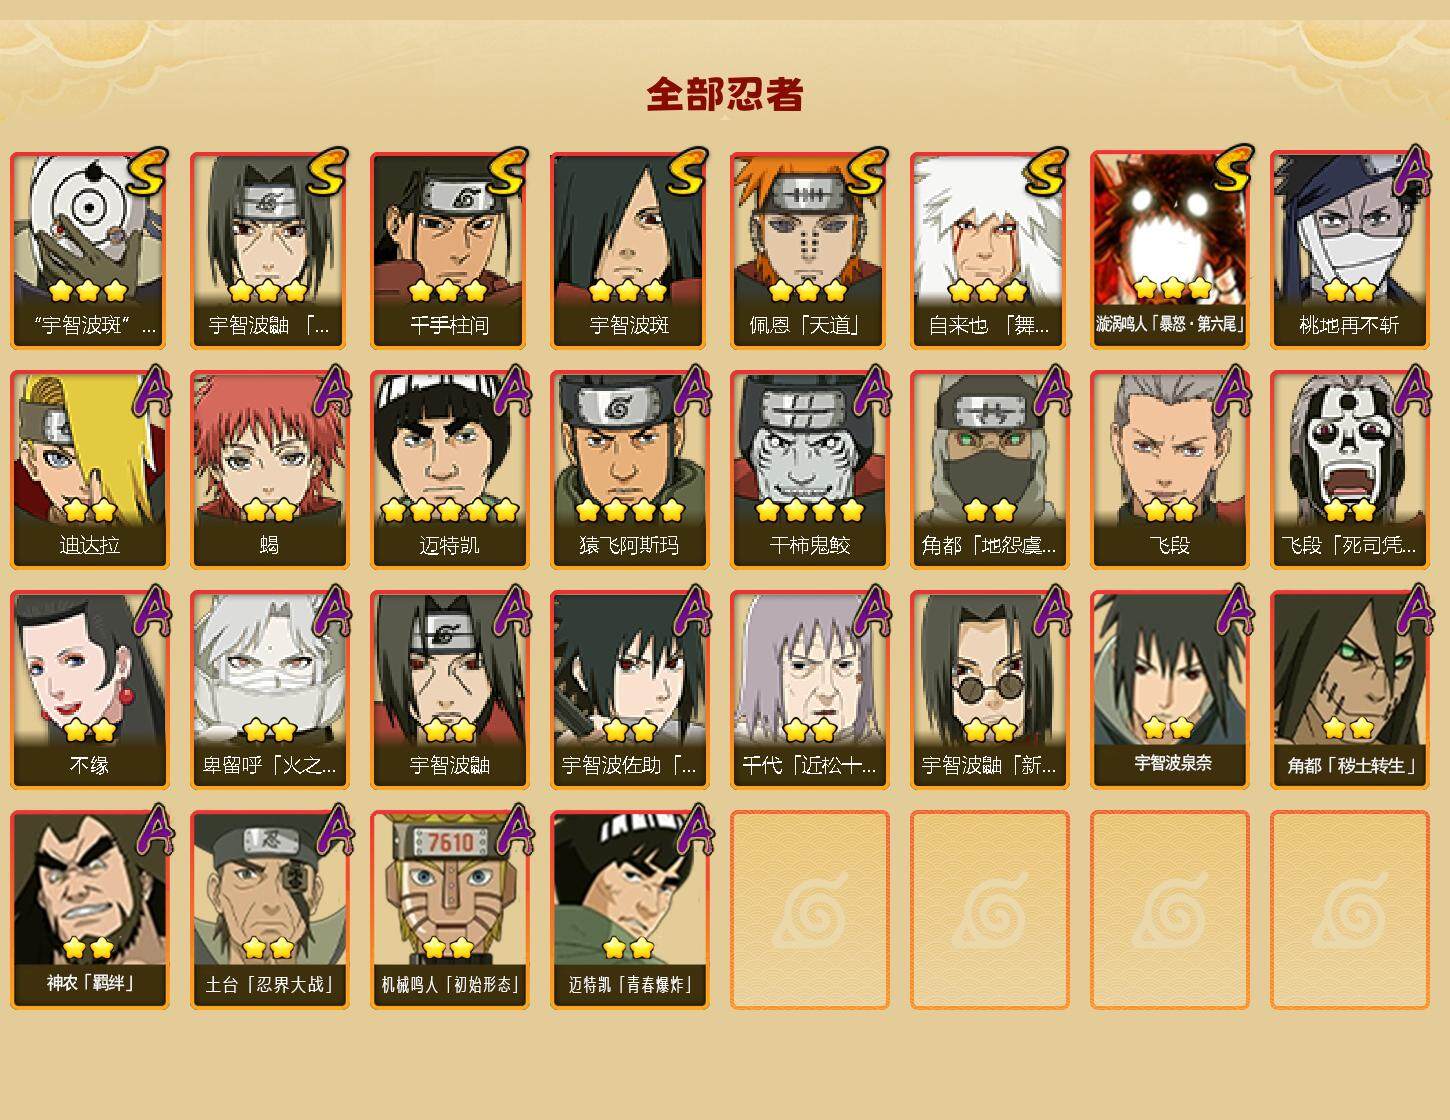Select the 迪达拉 ninja card
1450x1120 pixels.
pyautogui.click(x=90, y=470)
